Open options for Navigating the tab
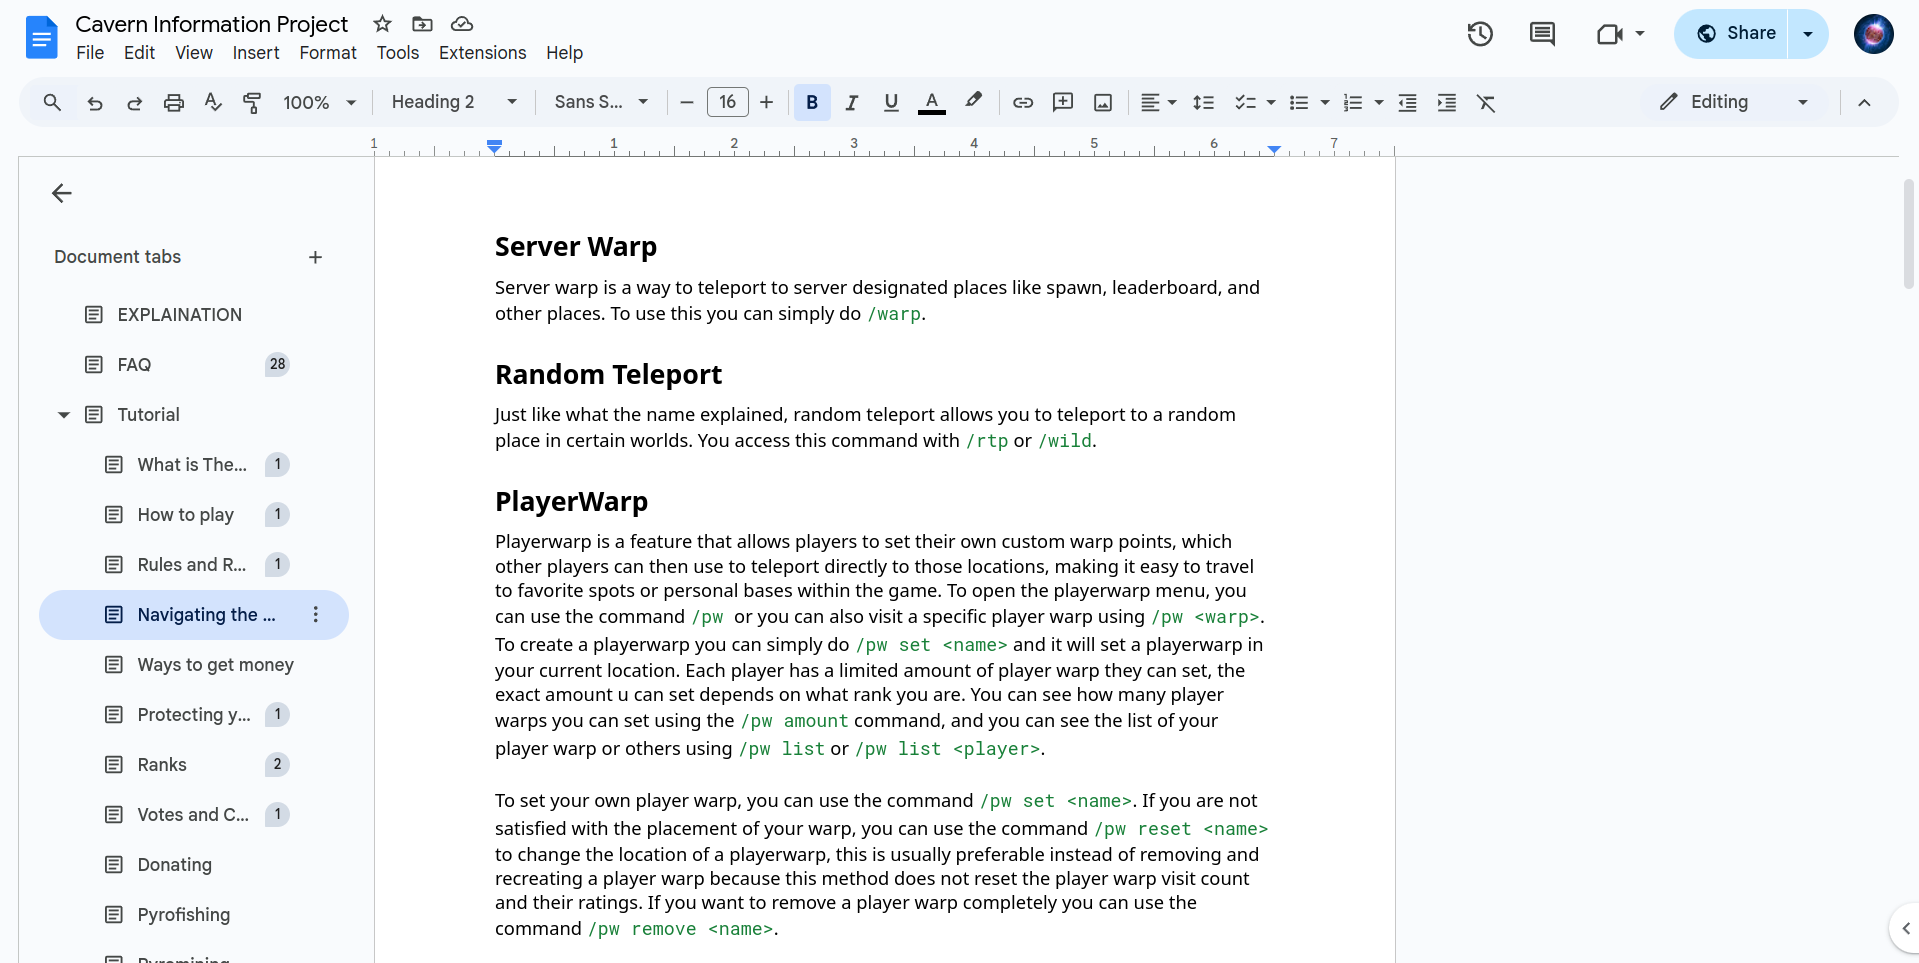This screenshot has height=963, width=1919. click(x=316, y=615)
